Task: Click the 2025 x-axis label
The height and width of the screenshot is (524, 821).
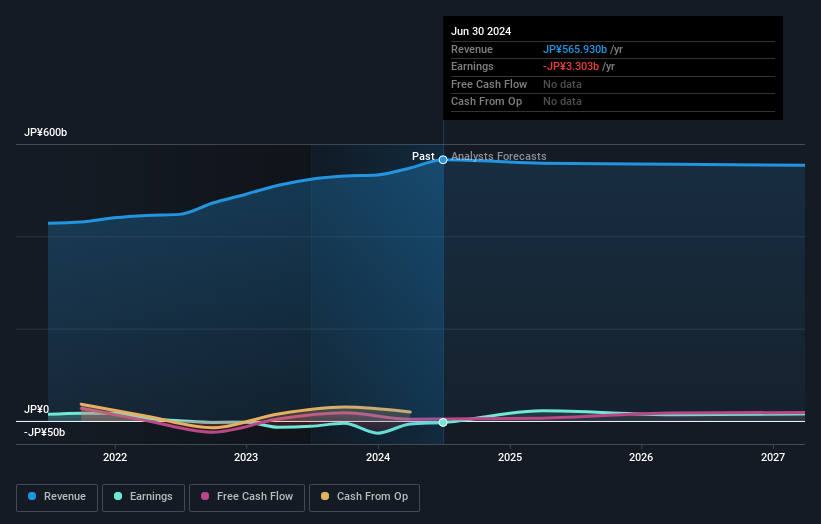Action: tap(510, 458)
